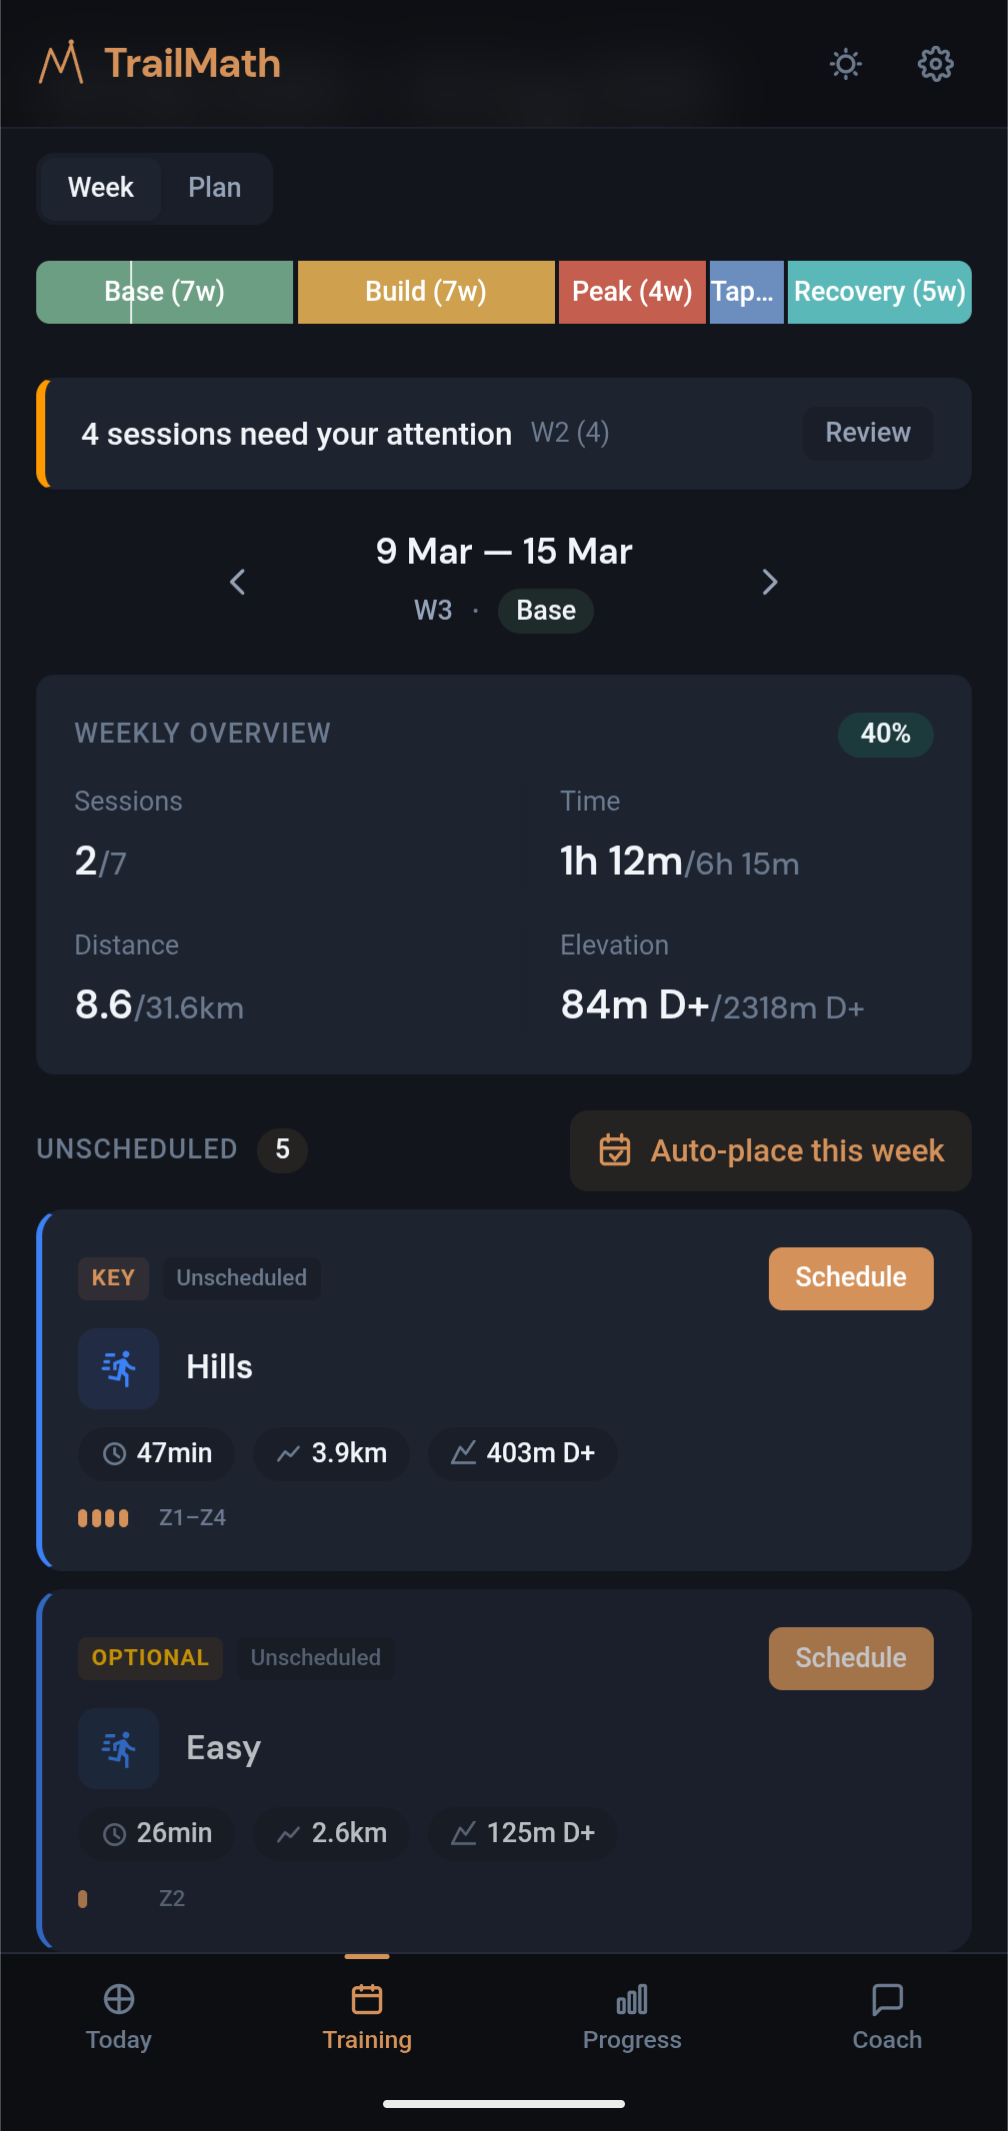Review sessions needing attention
This screenshot has width=1008, height=2131.
coord(867,433)
